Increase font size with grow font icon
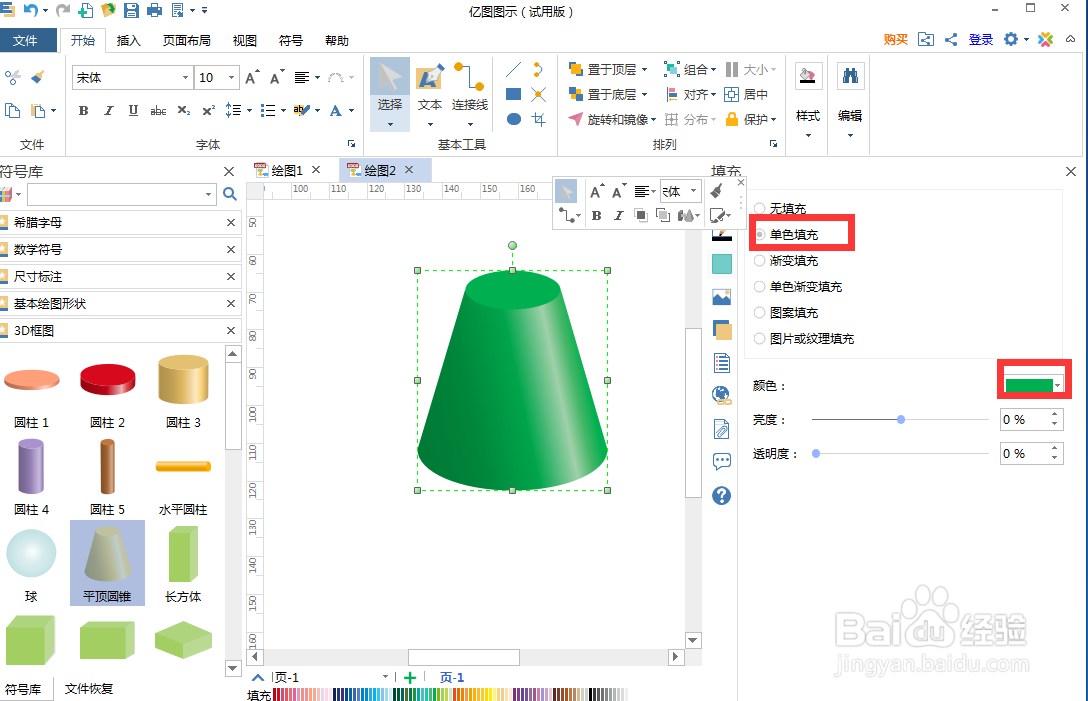Screen dimensions: 1088x701 point(253,77)
